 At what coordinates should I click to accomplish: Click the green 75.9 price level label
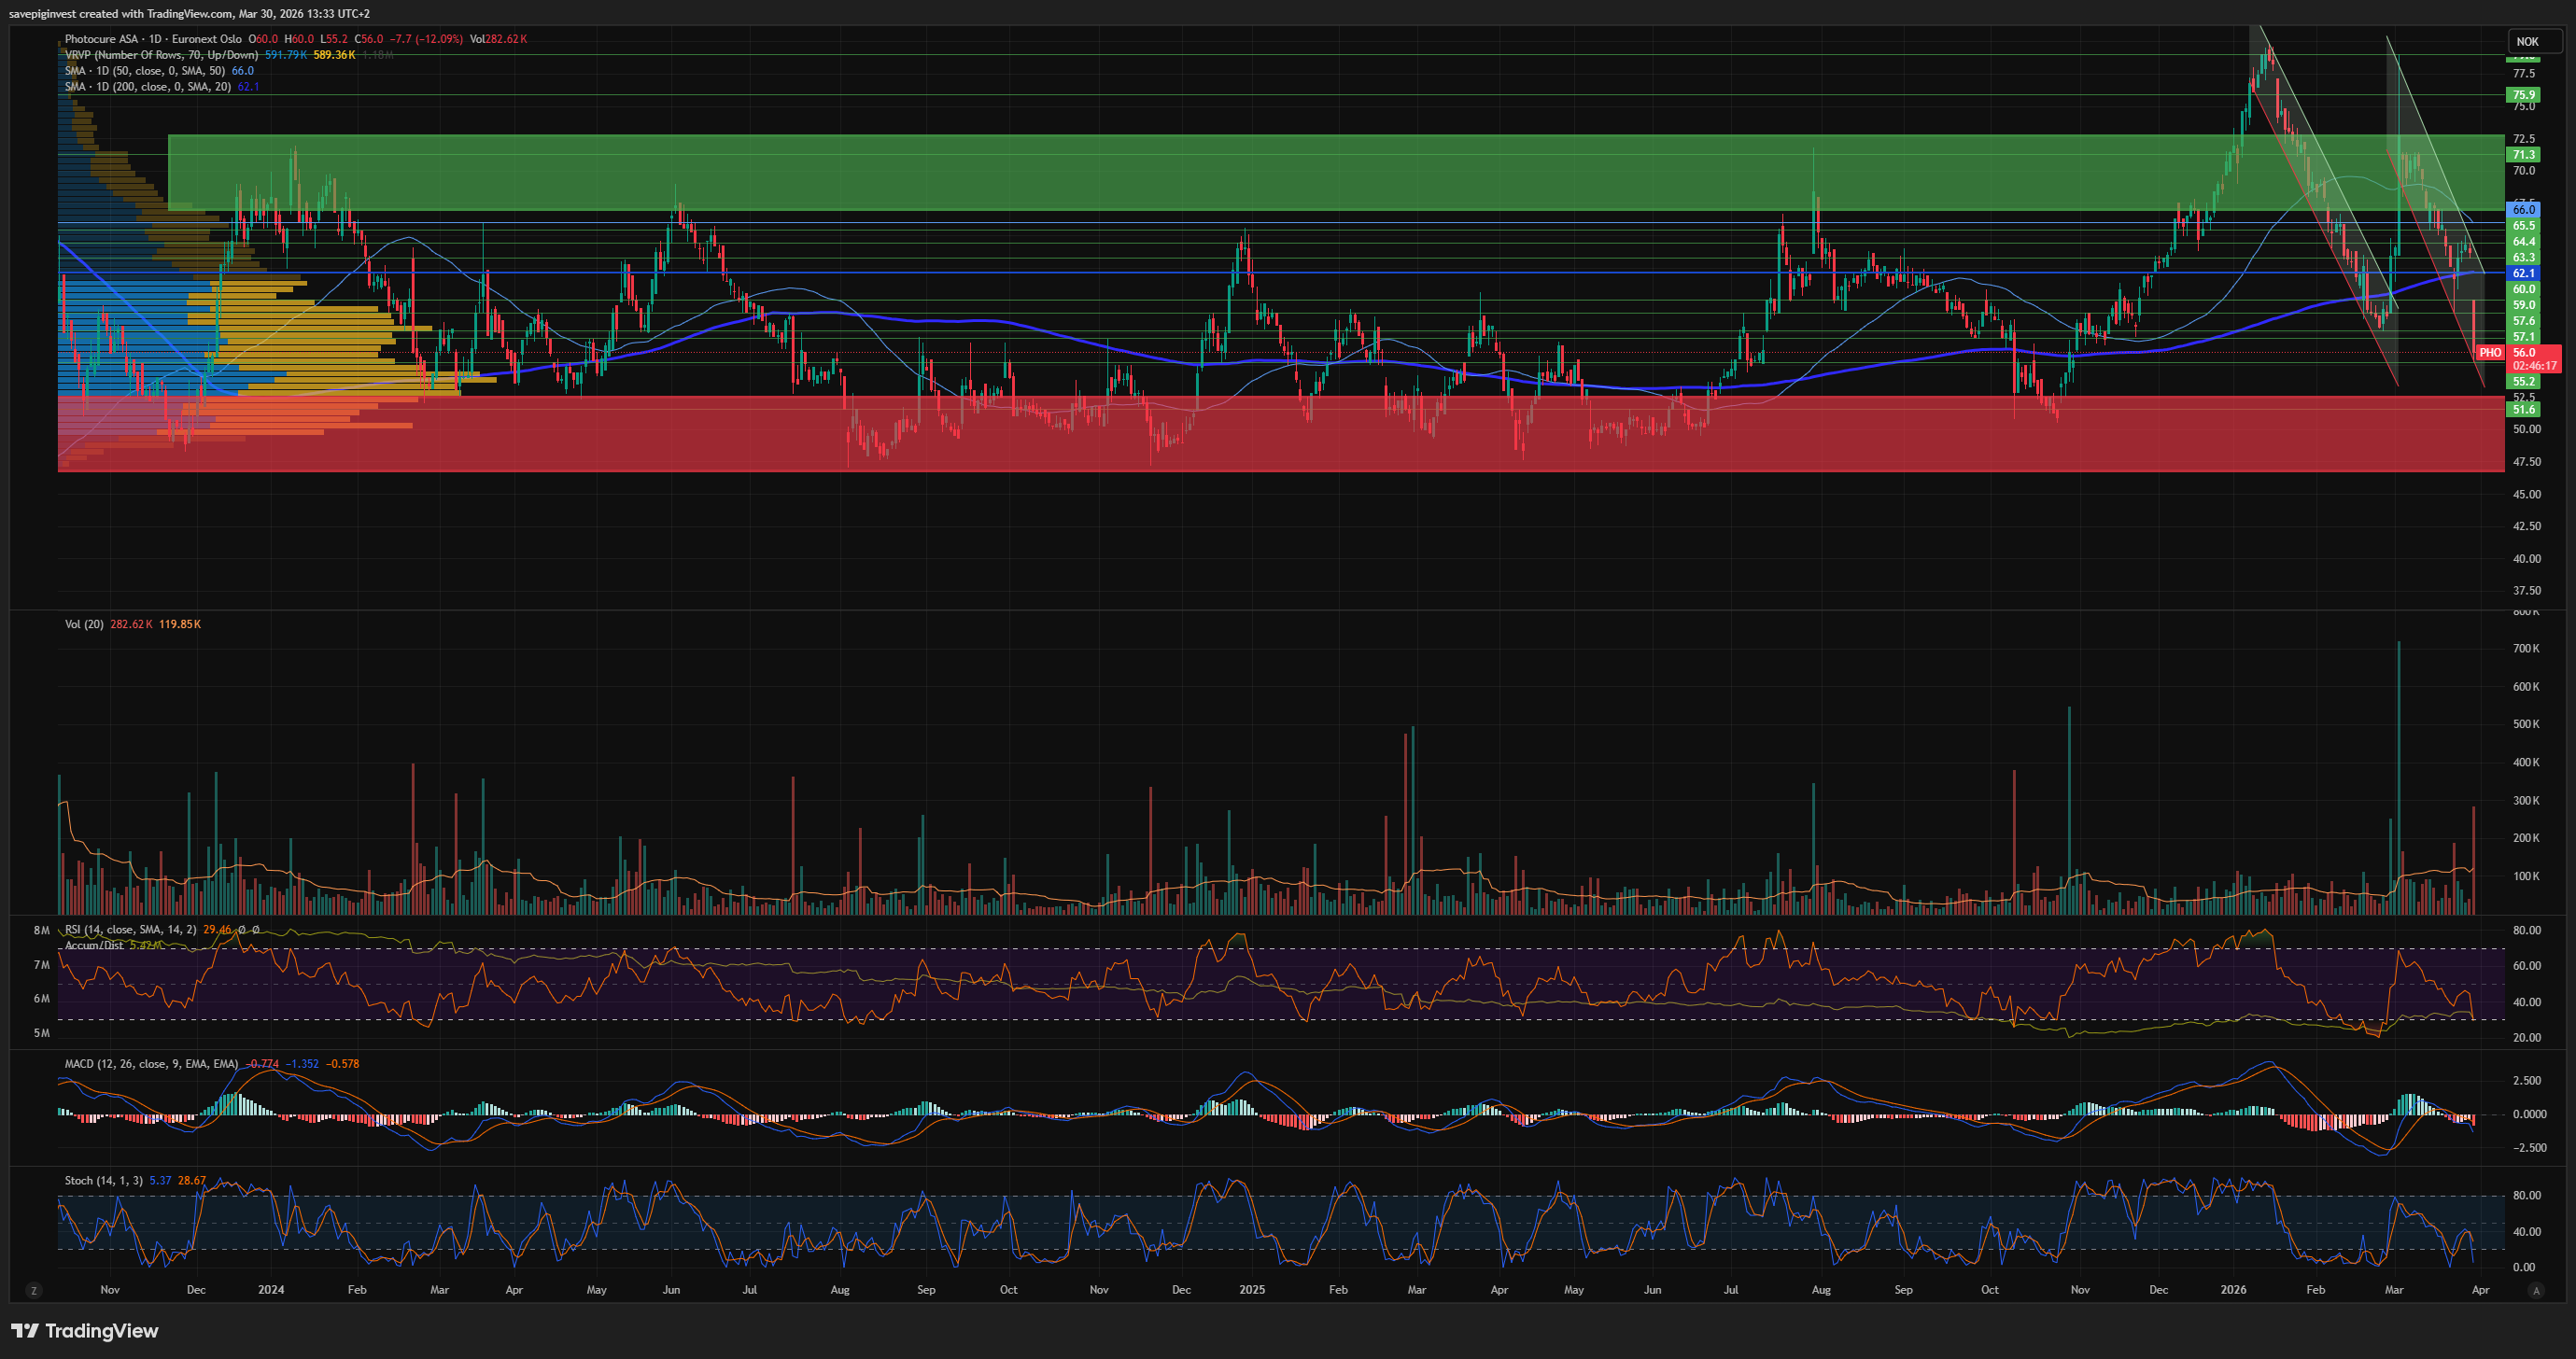2524,95
